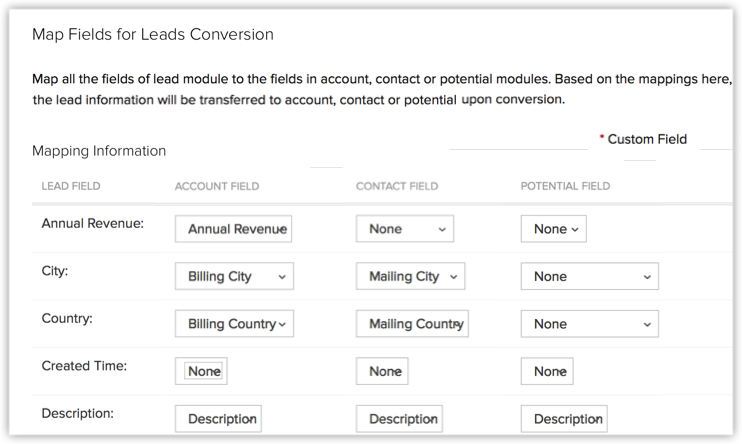742x444 pixels.
Task: Click the Potential Field column header
Action: (565, 186)
